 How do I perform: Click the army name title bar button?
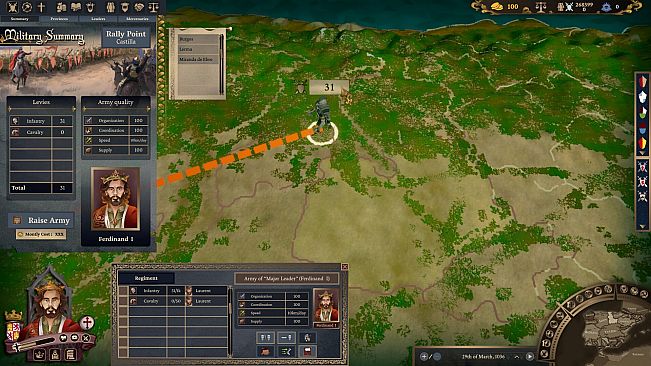click(x=286, y=278)
